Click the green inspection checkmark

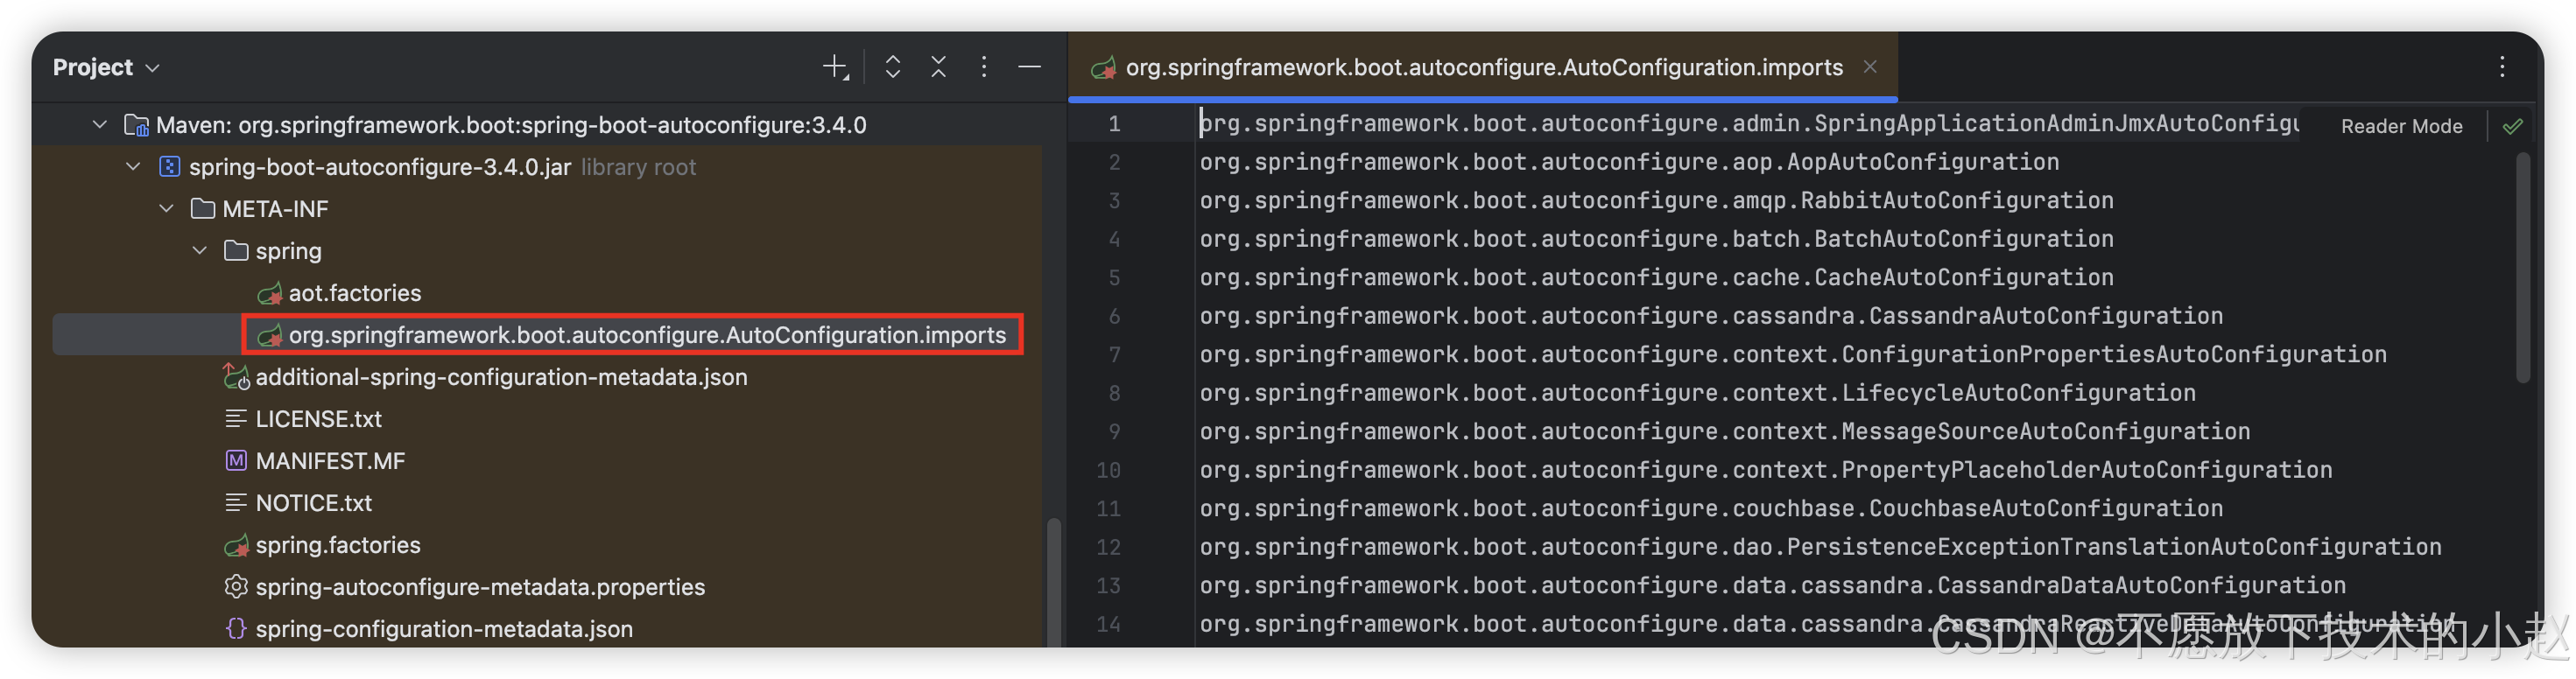(2513, 126)
